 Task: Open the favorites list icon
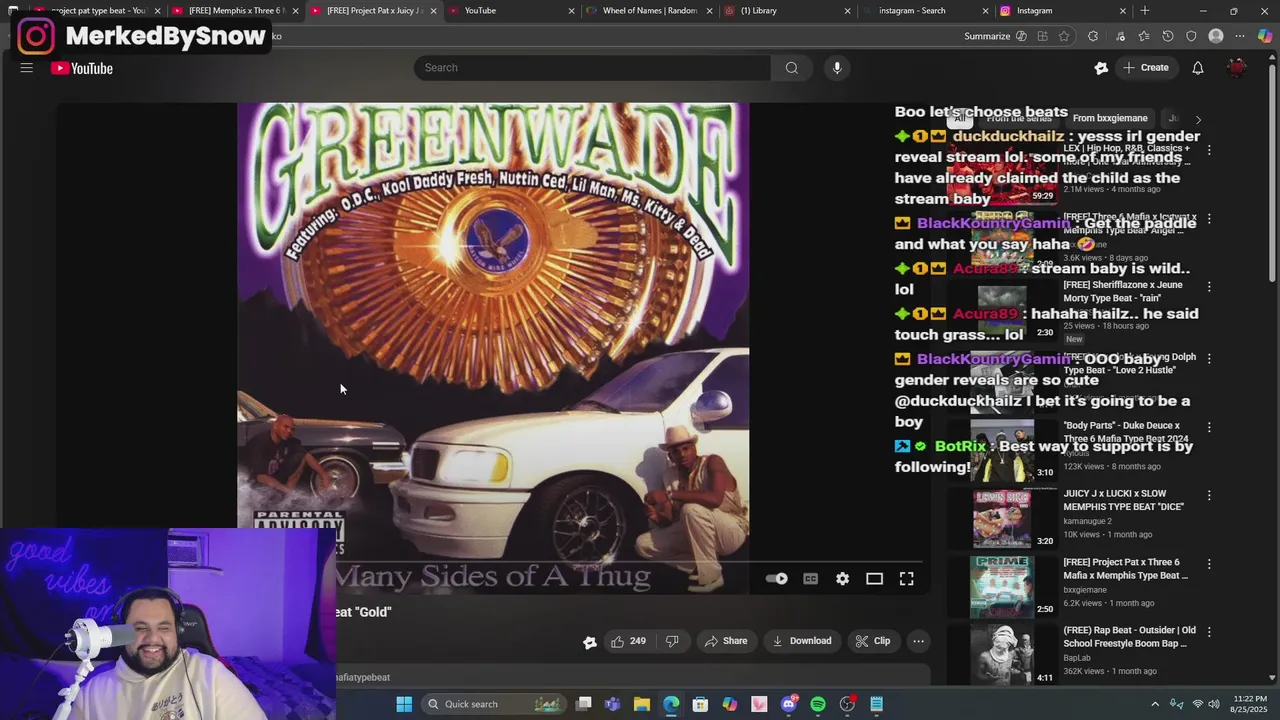[x=1144, y=36]
